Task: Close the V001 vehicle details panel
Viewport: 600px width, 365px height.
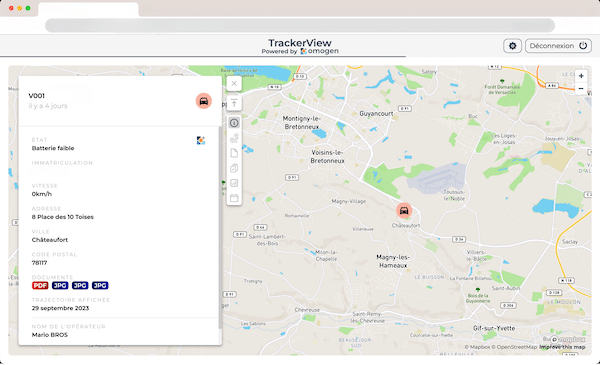Action: click(234, 84)
